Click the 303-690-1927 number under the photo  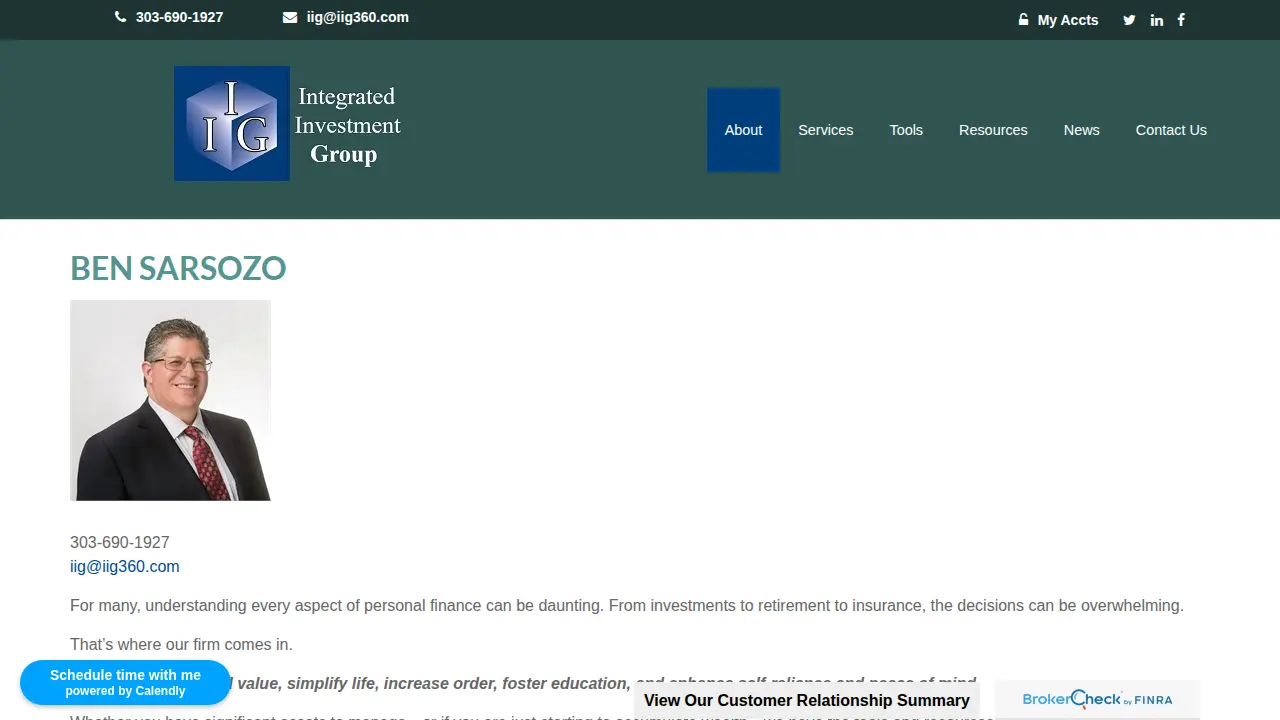point(120,543)
